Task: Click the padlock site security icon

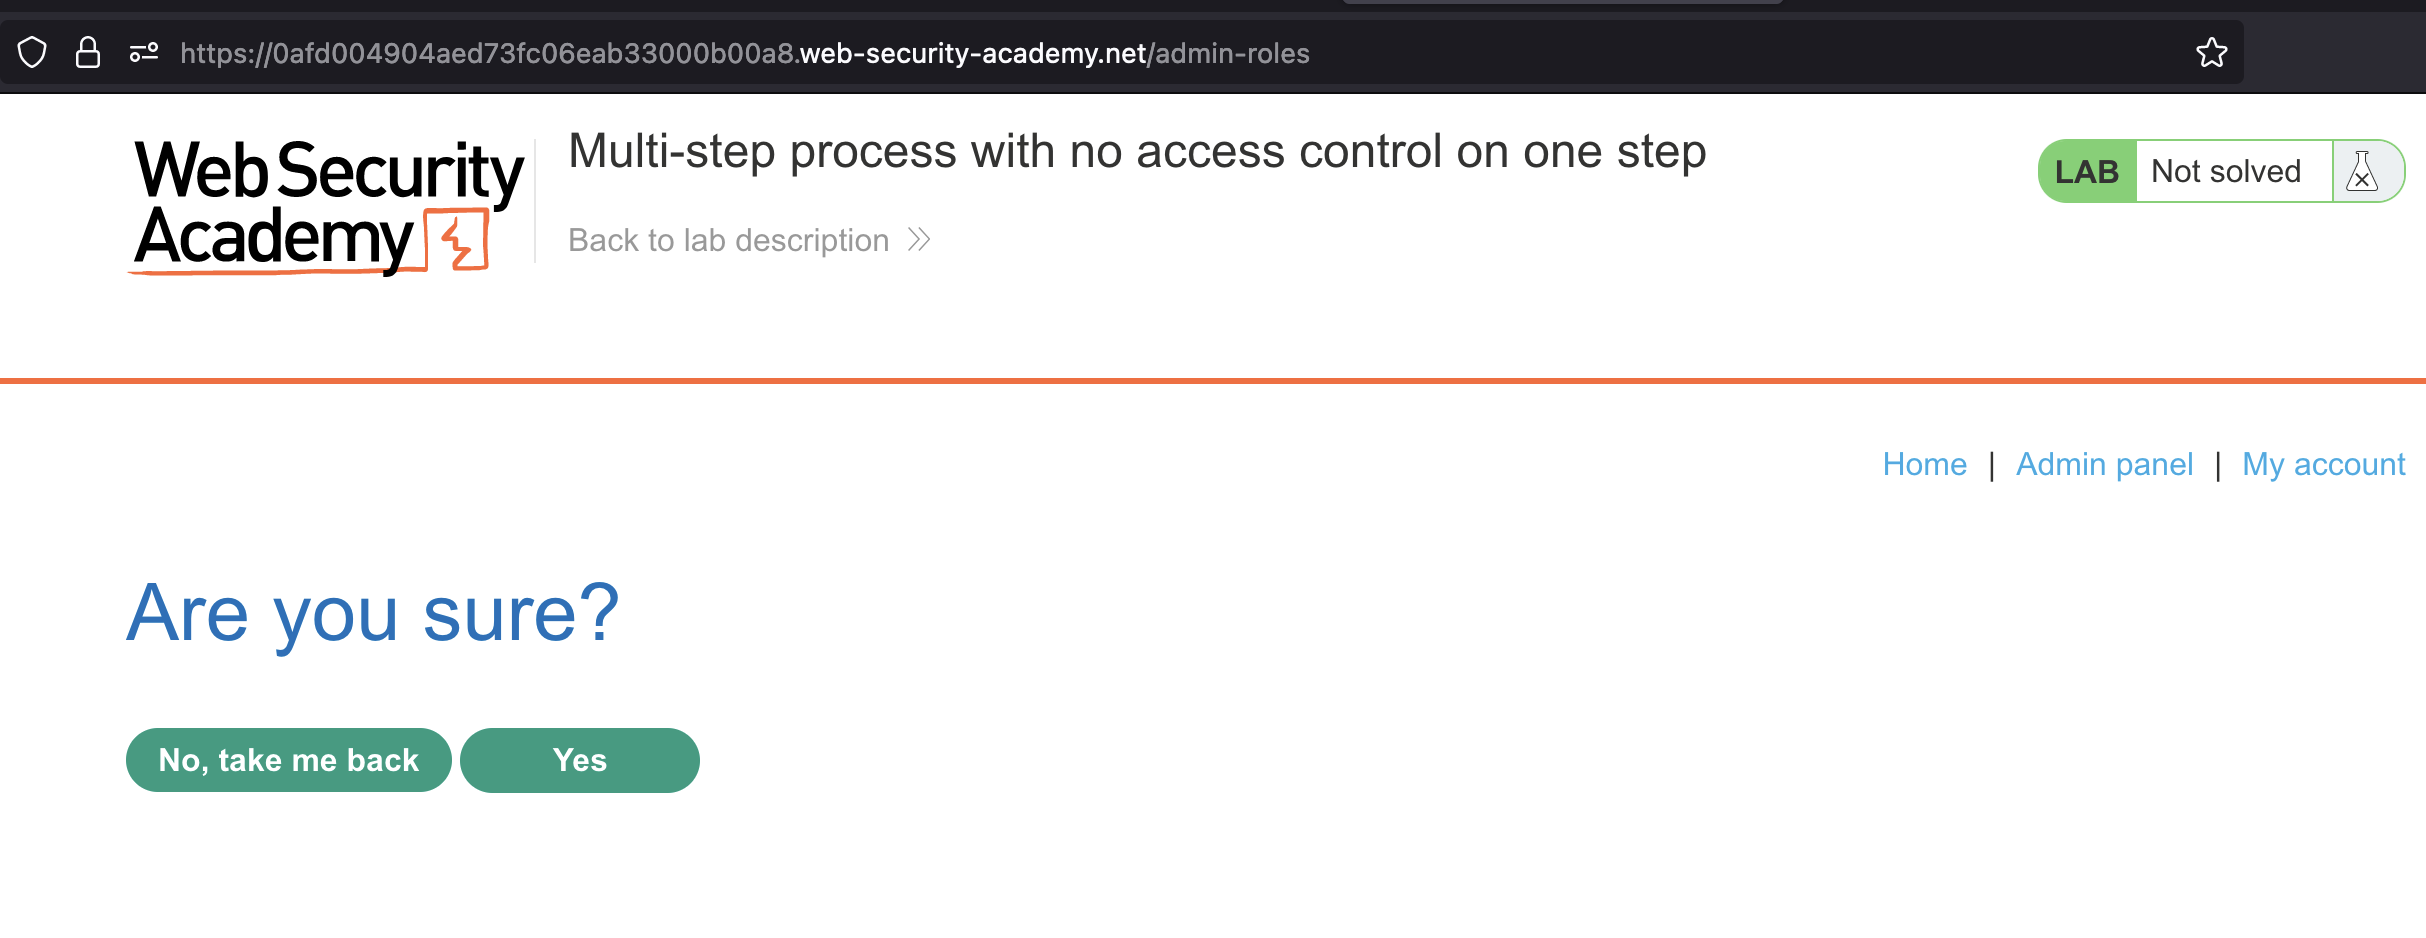Action: pos(88,53)
